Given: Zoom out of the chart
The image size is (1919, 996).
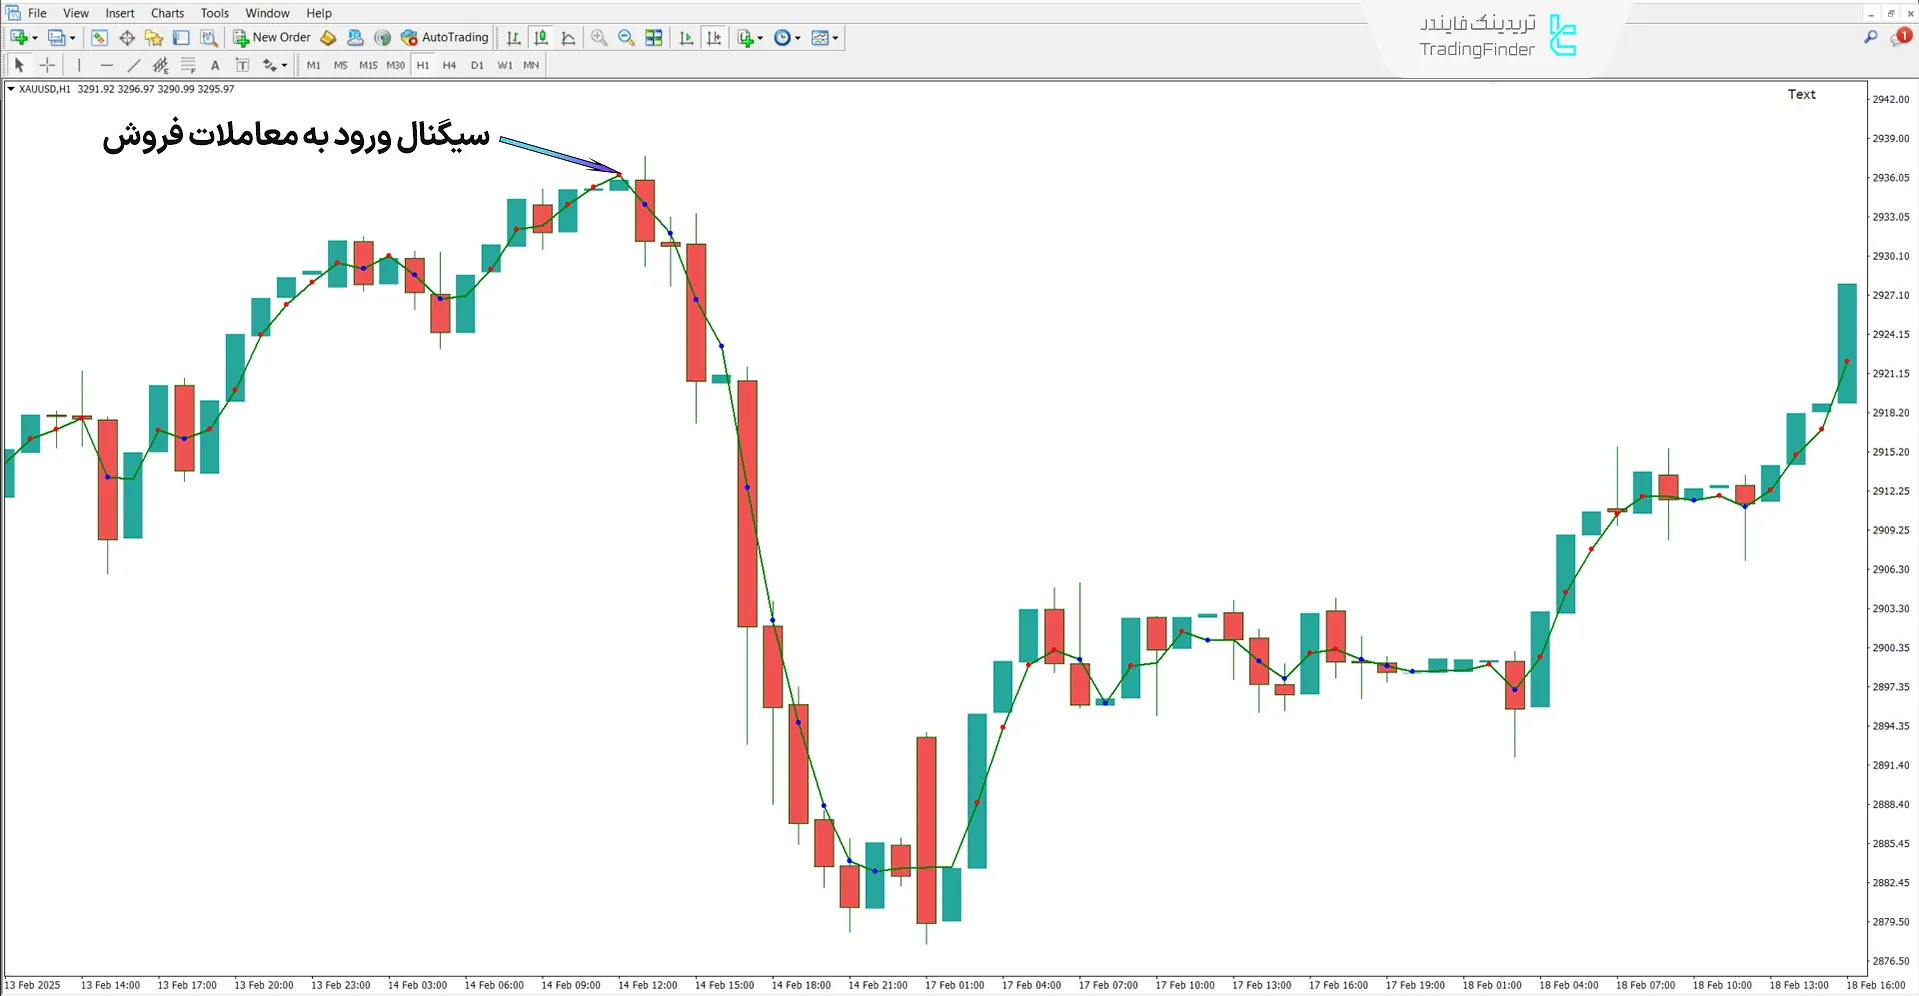Looking at the screenshot, I should tap(626, 38).
